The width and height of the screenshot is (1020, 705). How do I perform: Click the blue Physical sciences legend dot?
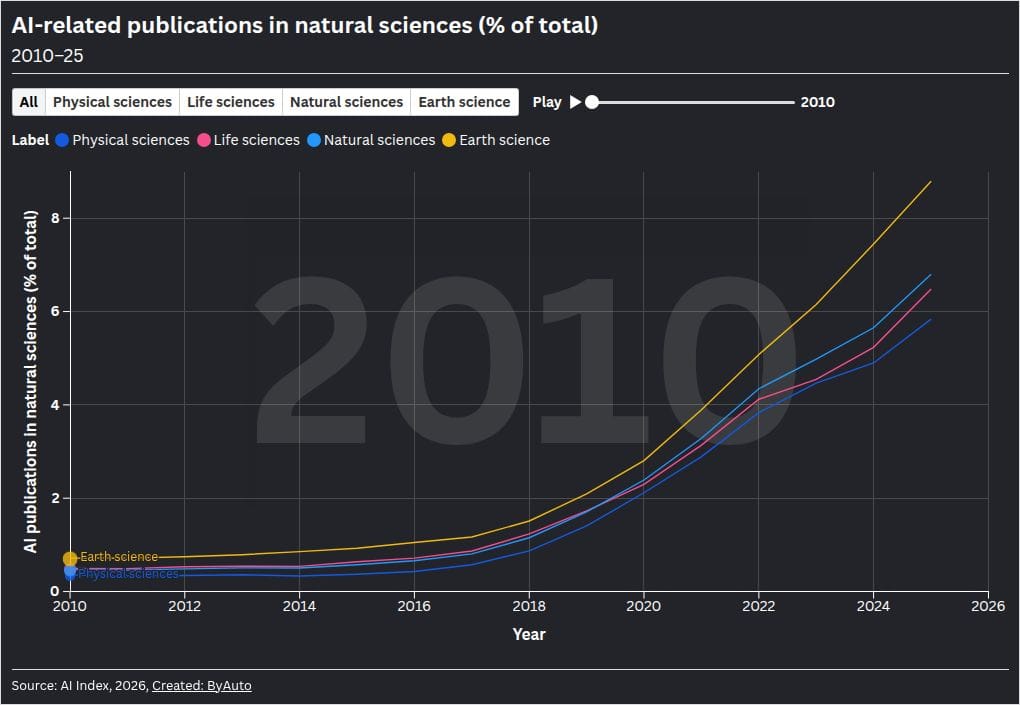click(x=62, y=140)
